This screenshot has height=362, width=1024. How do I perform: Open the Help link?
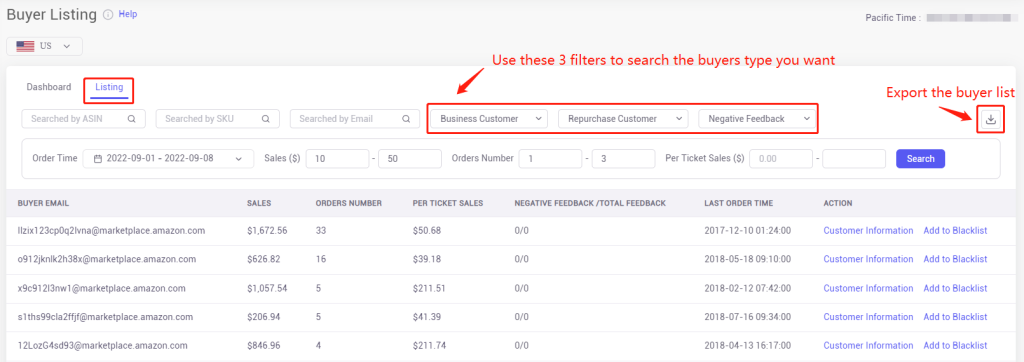click(x=128, y=14)
